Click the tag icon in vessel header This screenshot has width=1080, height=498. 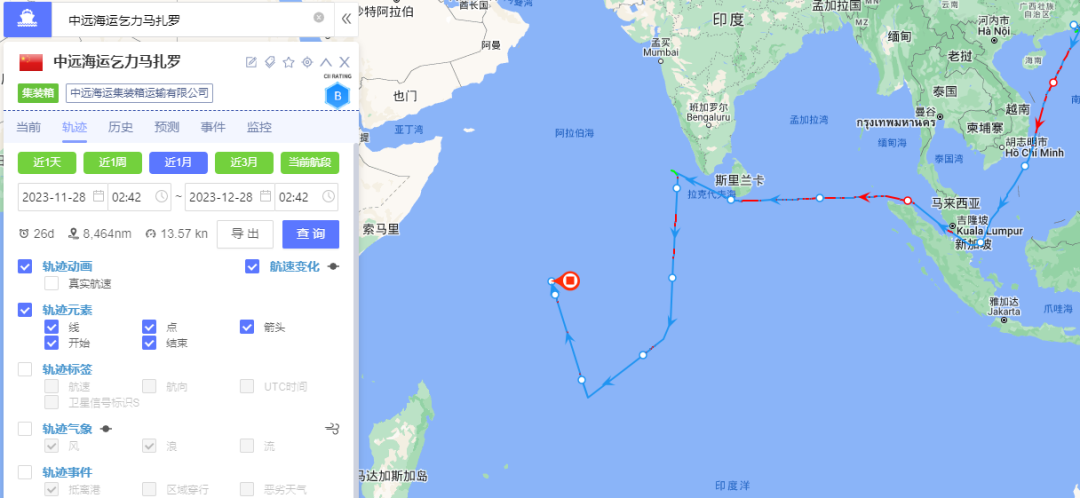tap(270, 63)
